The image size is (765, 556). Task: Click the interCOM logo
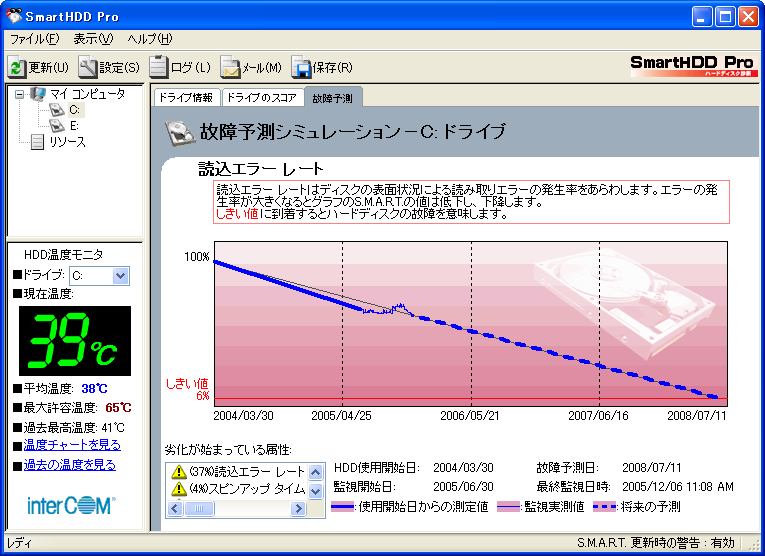pos(71,506)
